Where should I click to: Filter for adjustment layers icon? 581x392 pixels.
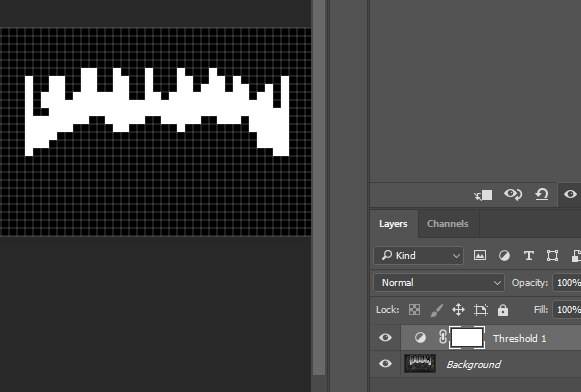[x=504, y=256]
